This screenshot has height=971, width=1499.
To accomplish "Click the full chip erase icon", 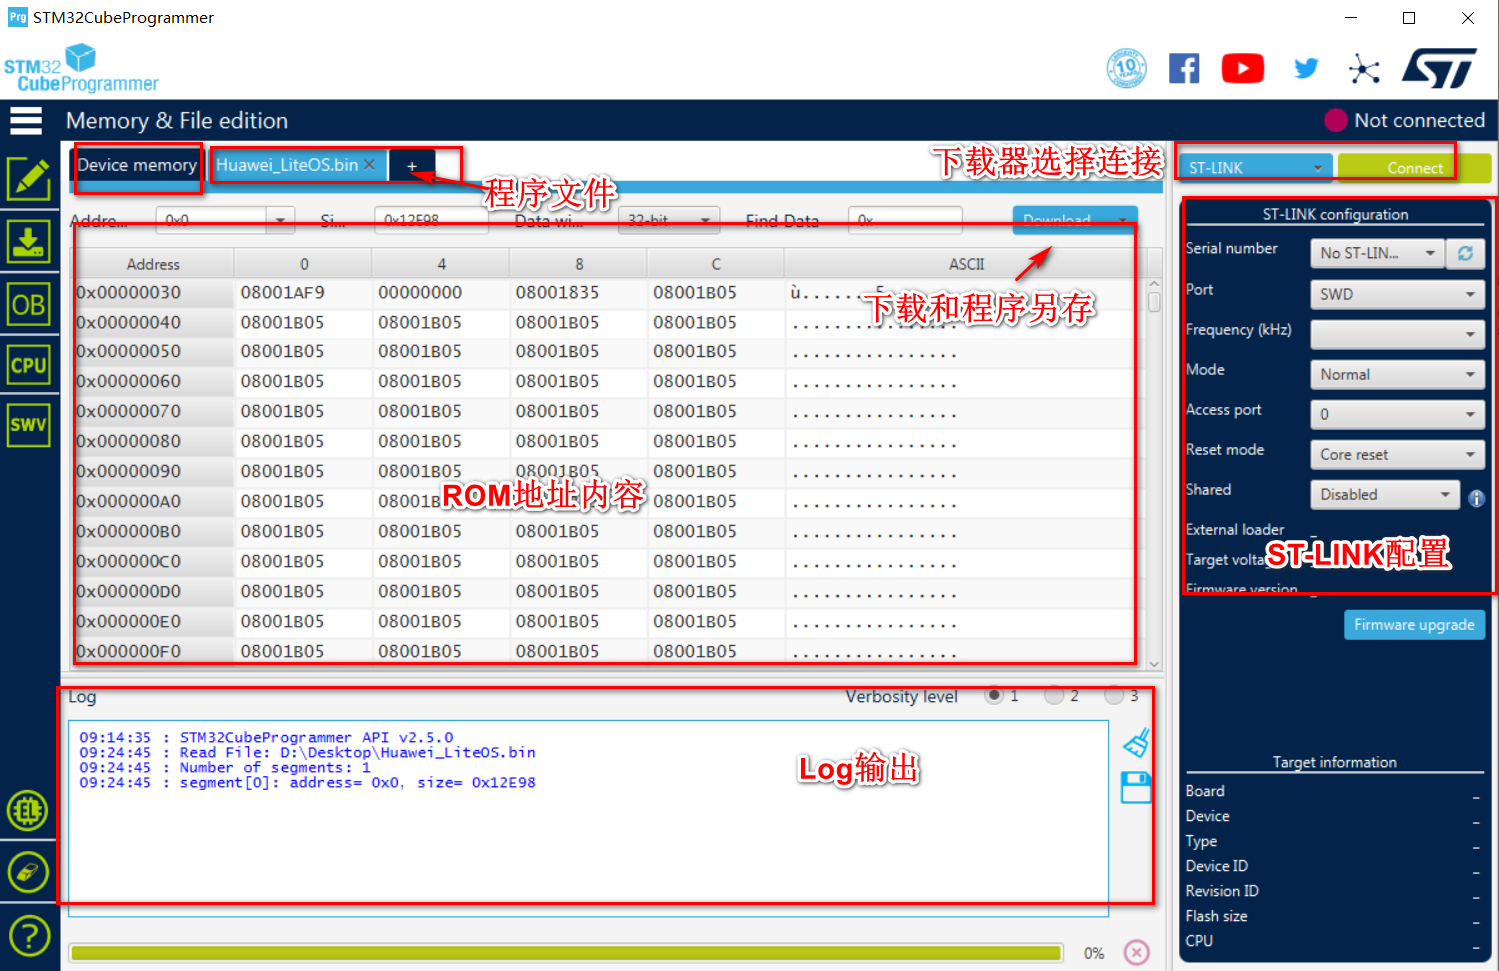I will coord(28,872).
